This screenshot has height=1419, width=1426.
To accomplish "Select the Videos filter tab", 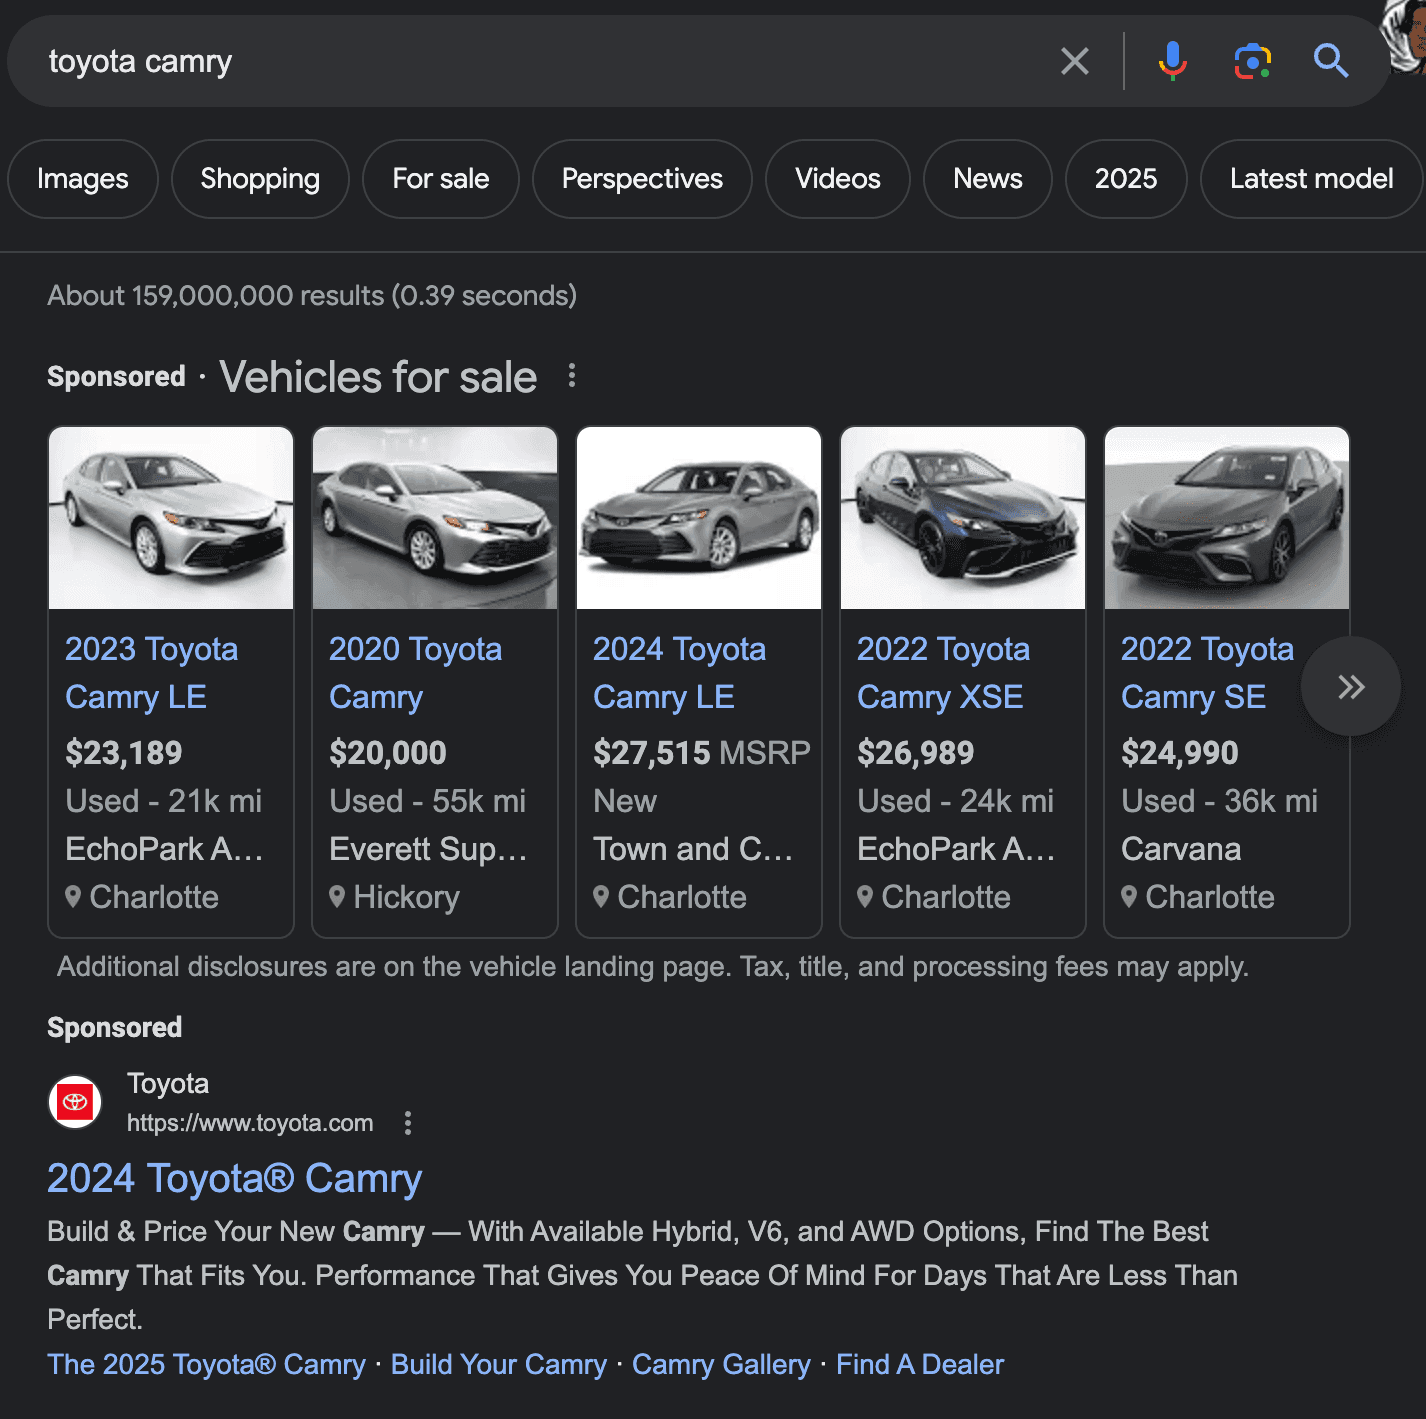I will click(x=837, y=179).
